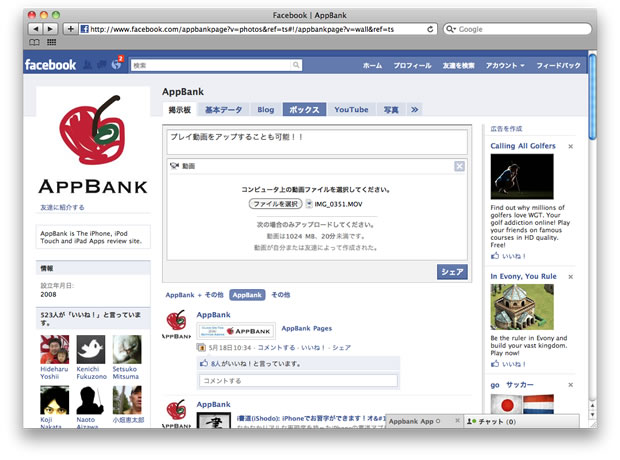Select the AppBank wall filter

tap(247, 295)
